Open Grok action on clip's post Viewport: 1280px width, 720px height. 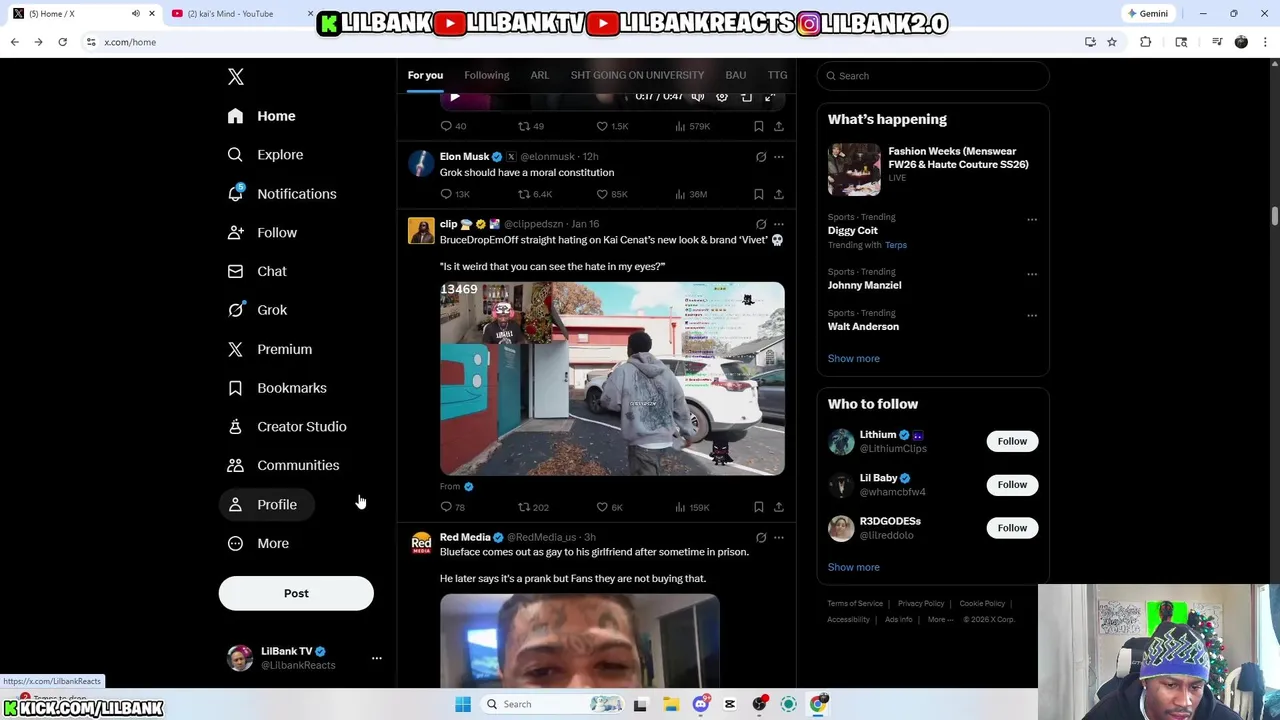pos(761,224)
